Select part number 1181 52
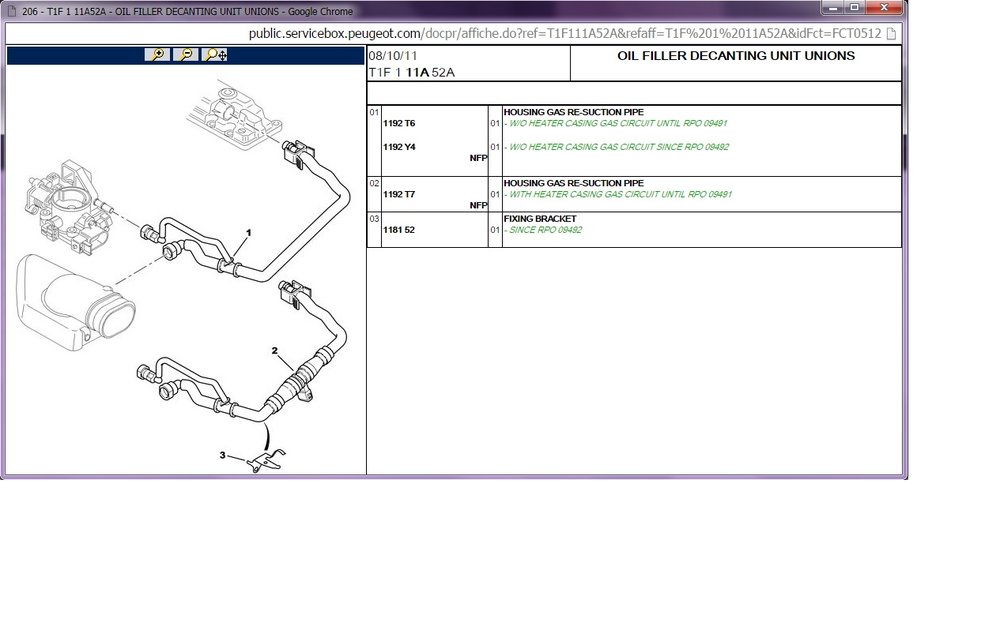 [x=399, y=230]
